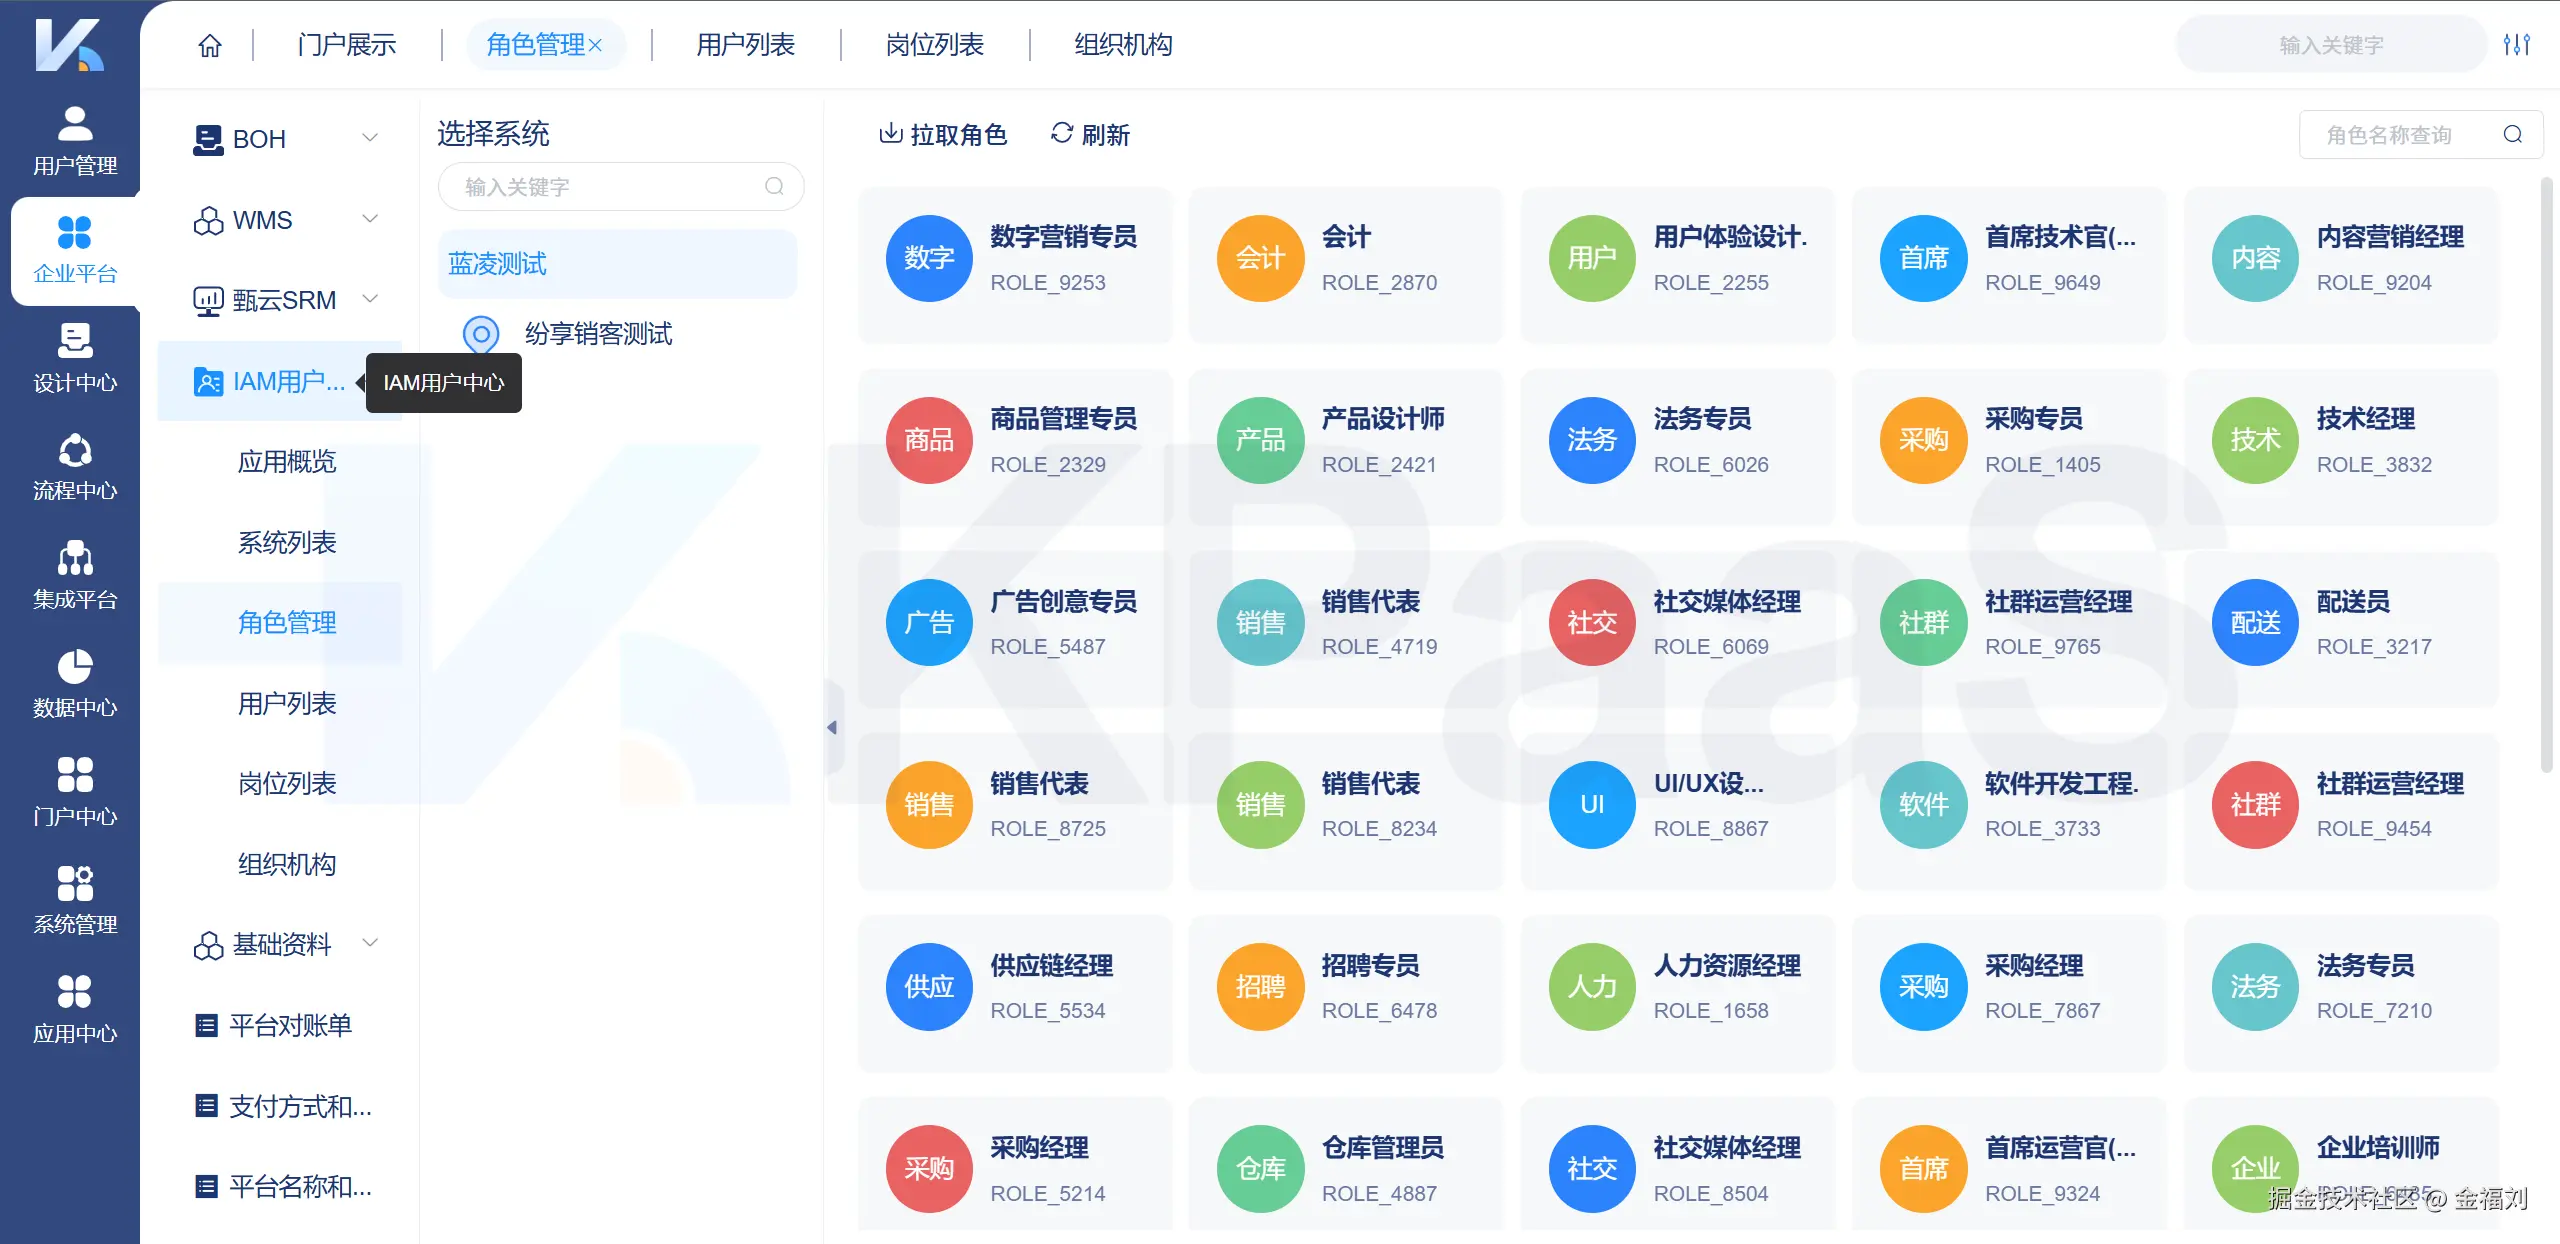Screen dimensions: 2560x1244
Task: Select the 蓝凌测试 system entry
Action: pos(497,263)
